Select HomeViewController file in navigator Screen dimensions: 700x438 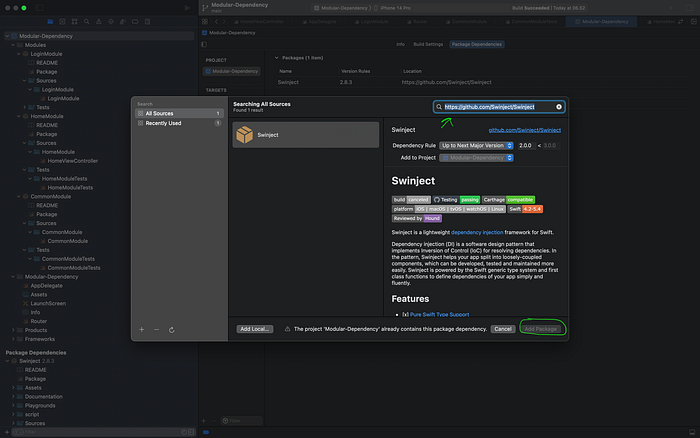[x=72, y=161]
